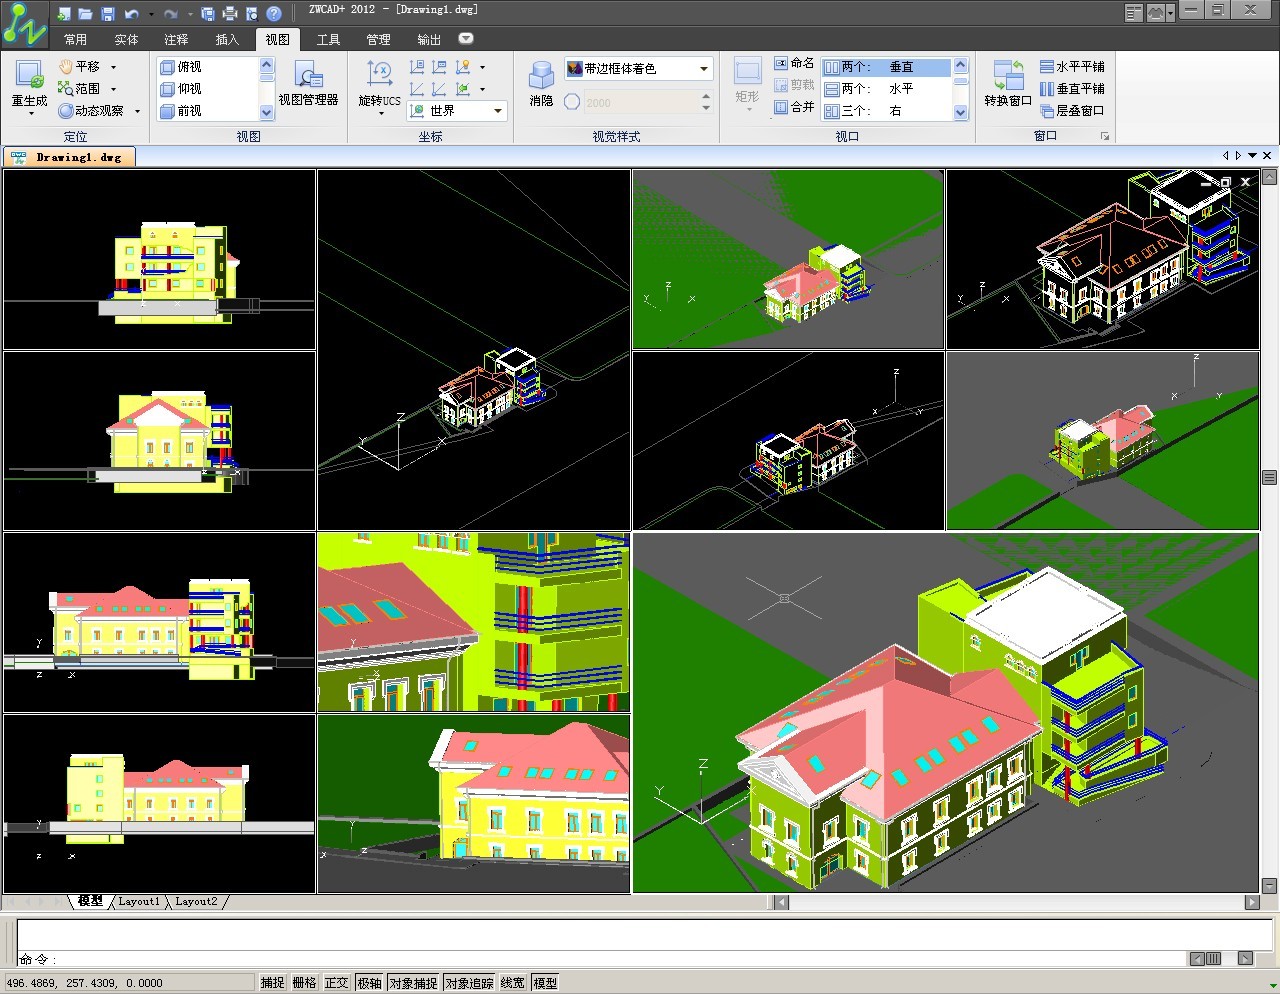Open the 带边框体着色 visual style dropdown

704,69
